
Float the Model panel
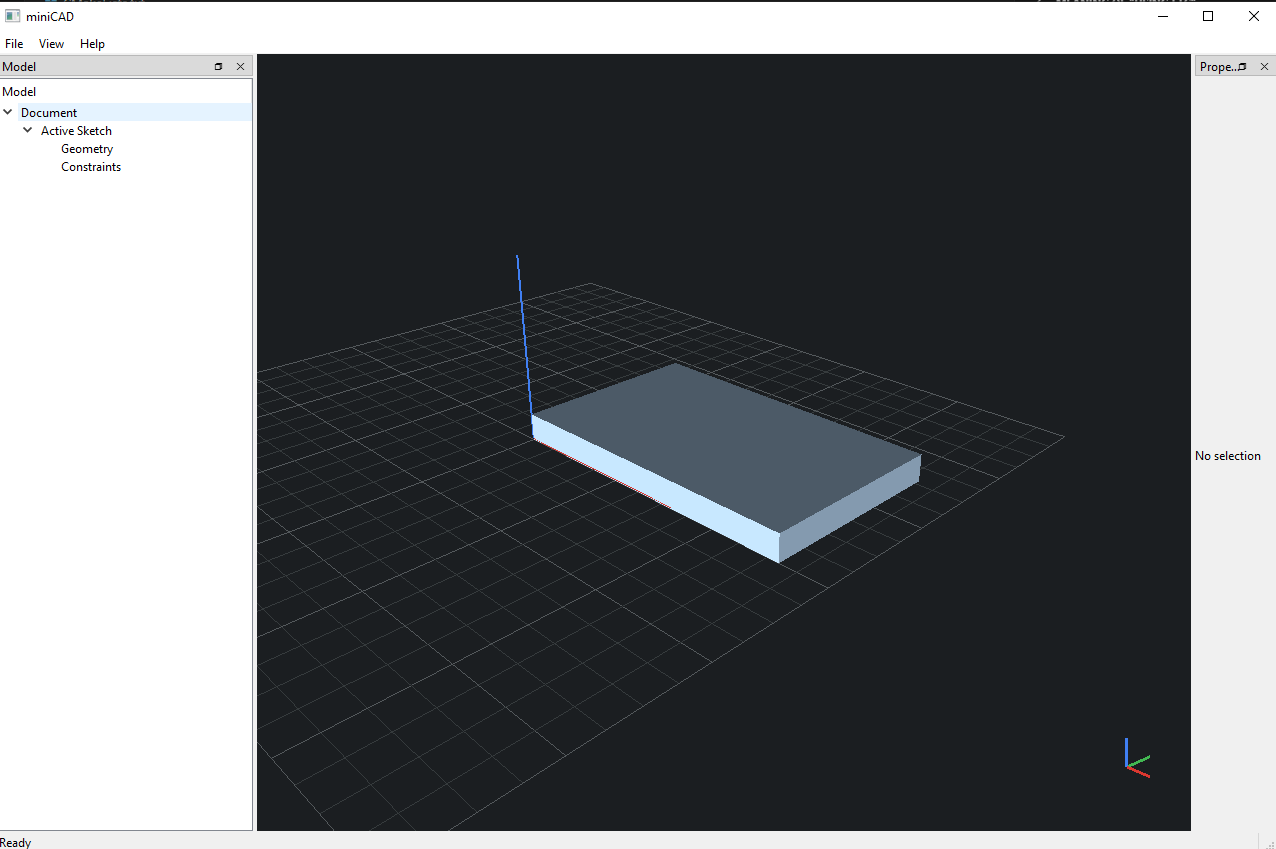[x=219, y=66]
